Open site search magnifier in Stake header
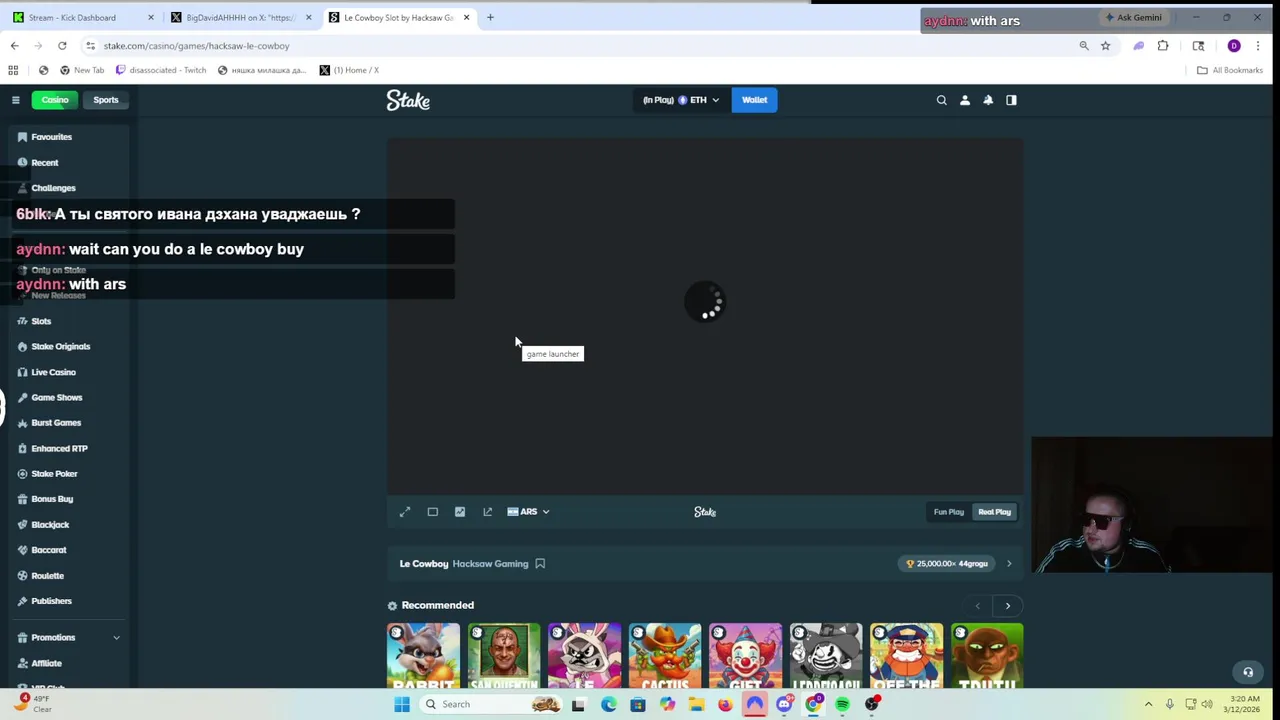The width and height of the screenshot is (1280, 720). (941, 100)
